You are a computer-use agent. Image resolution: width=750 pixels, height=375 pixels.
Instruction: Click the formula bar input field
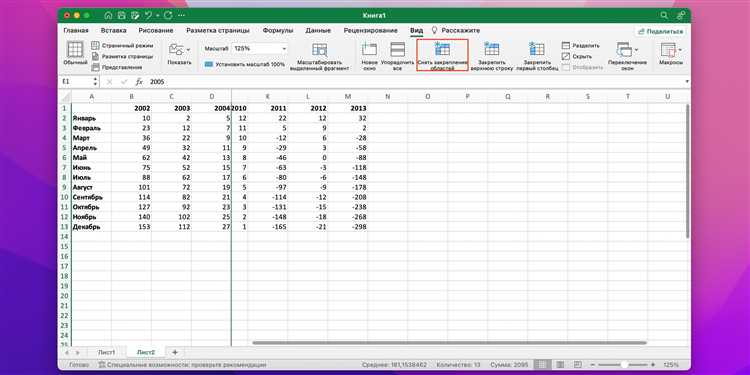(416, 82)
